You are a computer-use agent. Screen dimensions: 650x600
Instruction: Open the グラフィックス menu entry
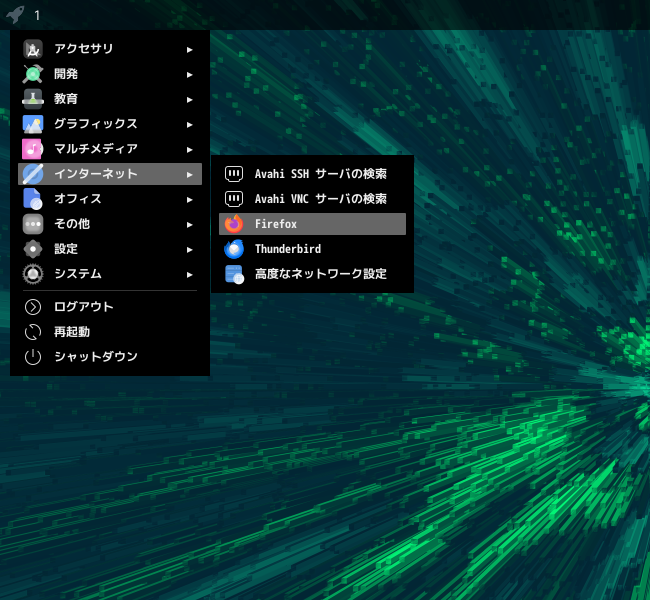point(110,124)
